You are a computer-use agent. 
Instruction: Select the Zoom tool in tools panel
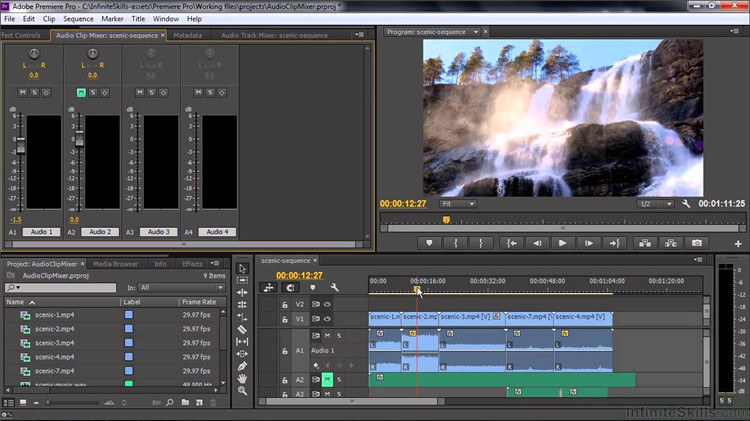(x=242, y=391)
